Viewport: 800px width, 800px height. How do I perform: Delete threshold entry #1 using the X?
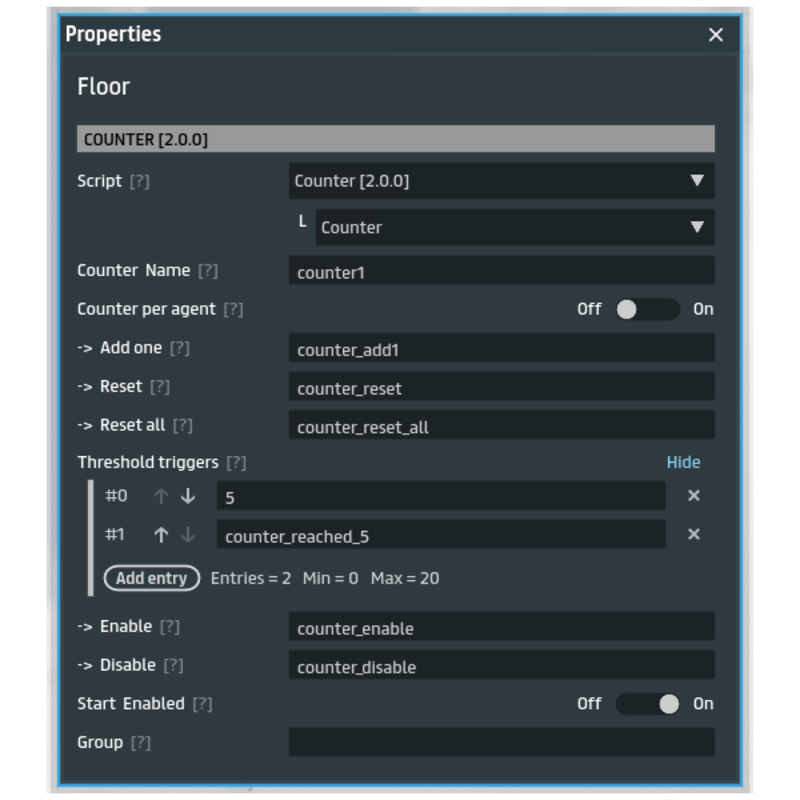point(693,535)
